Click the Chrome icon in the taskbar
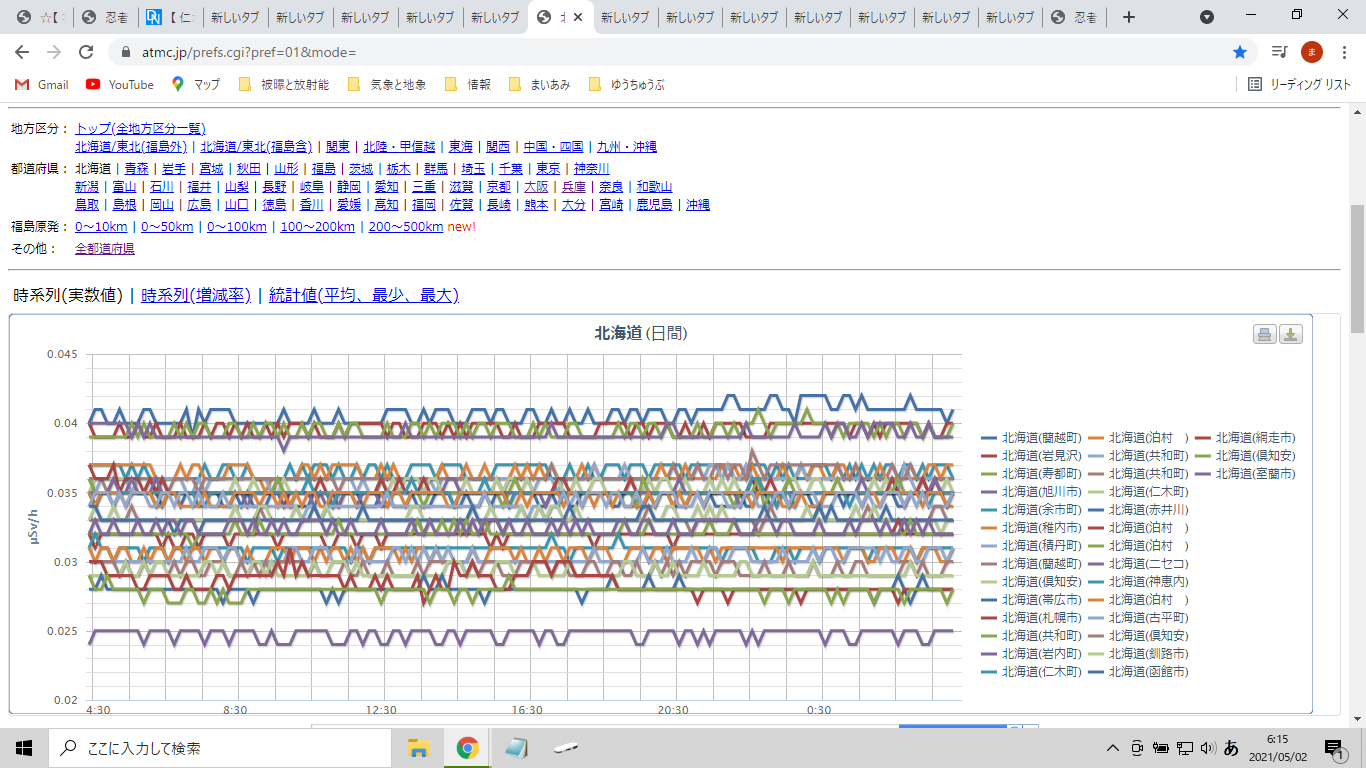 point(467,748)
